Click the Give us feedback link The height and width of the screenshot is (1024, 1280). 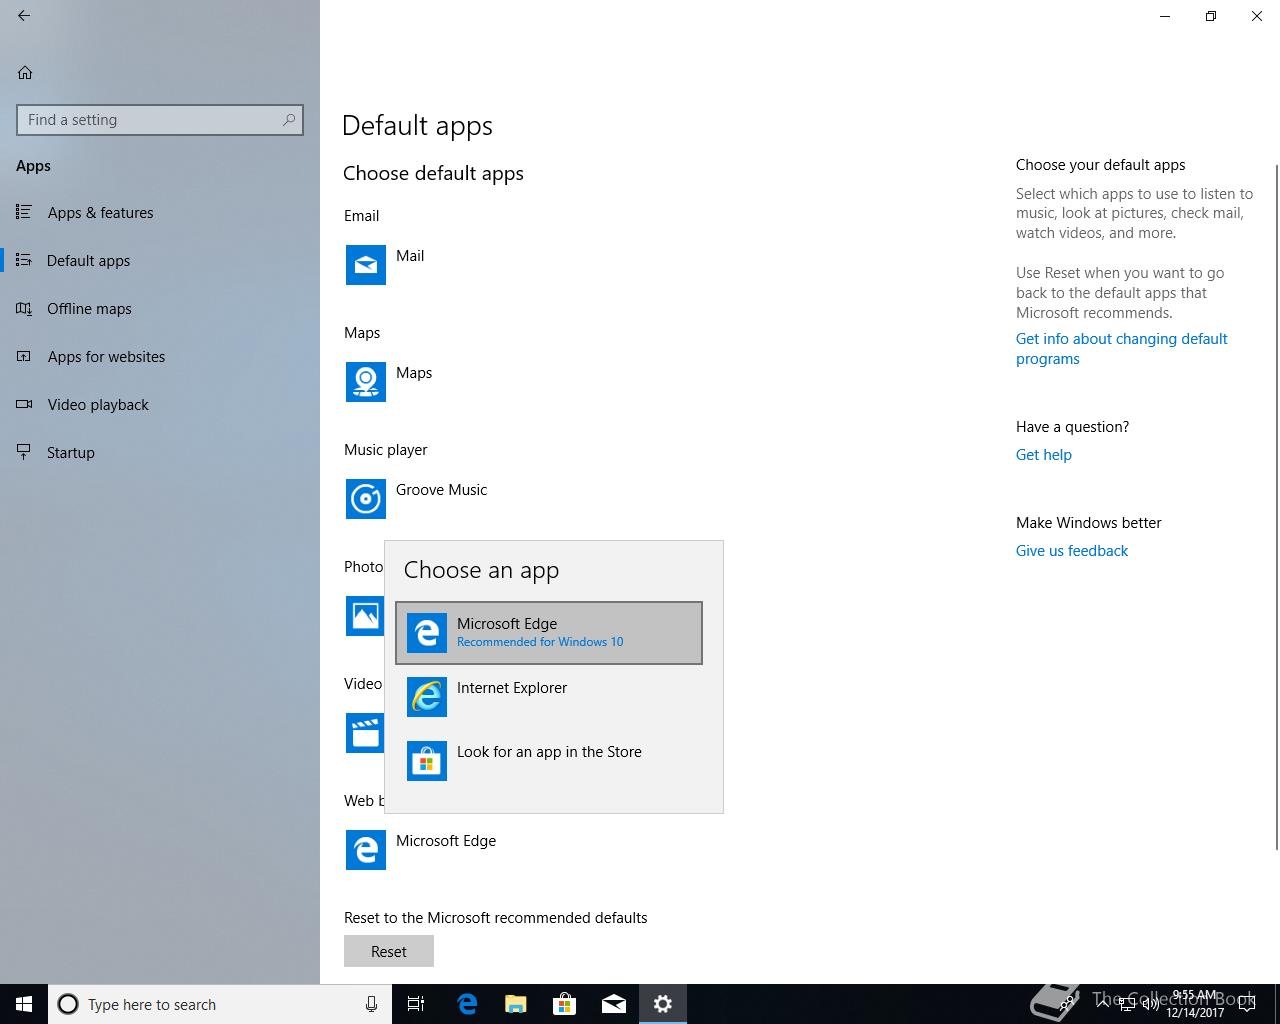pyautogui.click(x=1071, y=551)
